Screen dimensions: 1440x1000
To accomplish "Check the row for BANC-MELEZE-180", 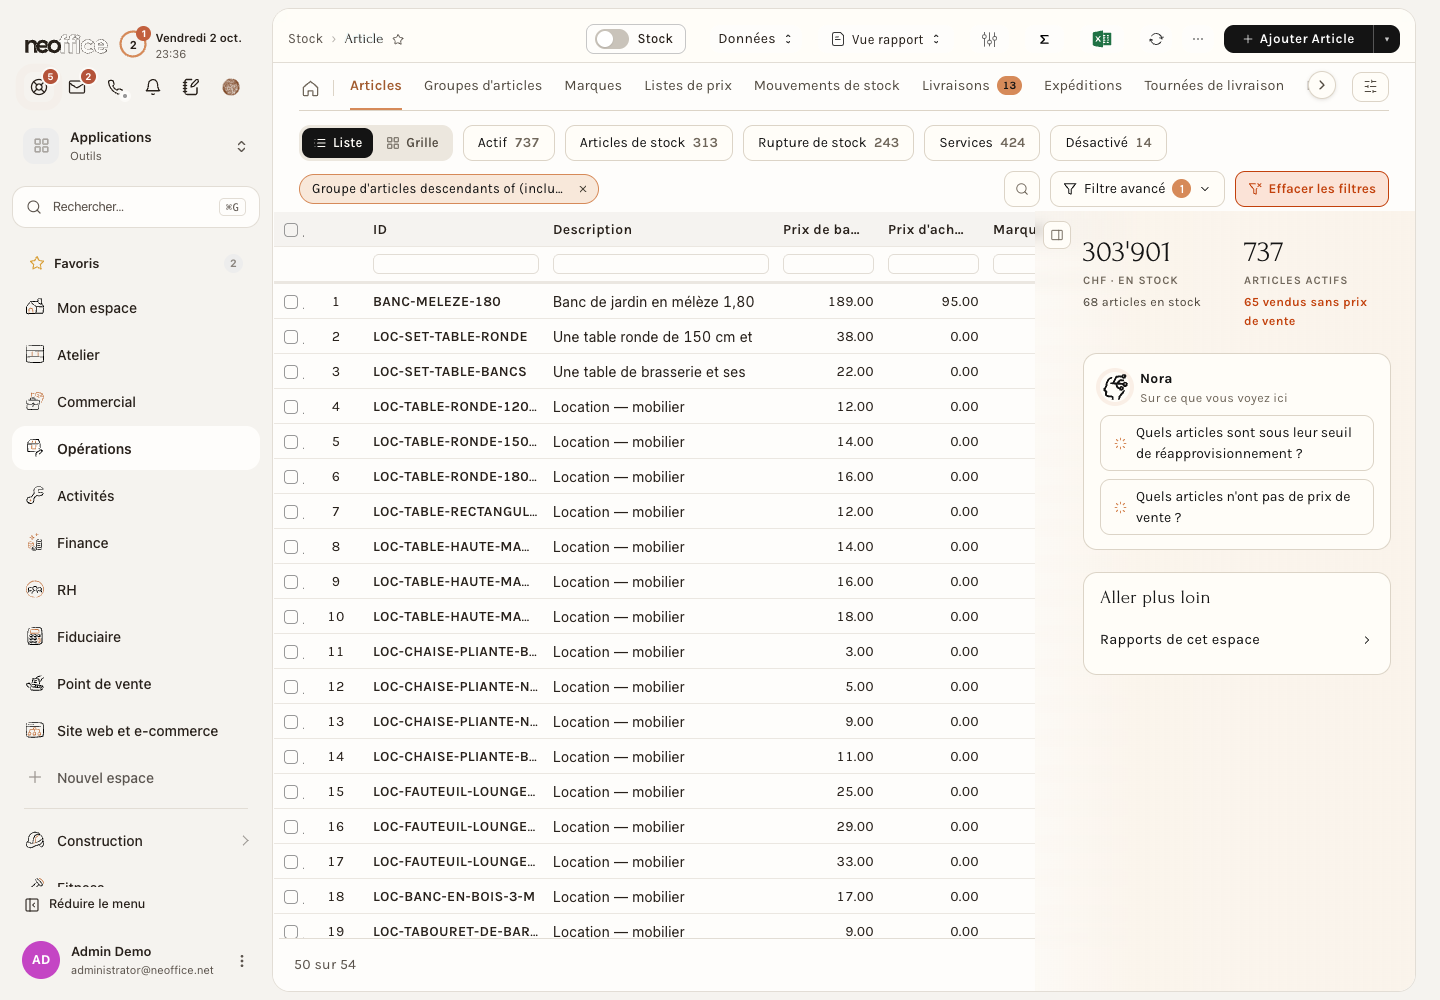I will tap(291, 302).
